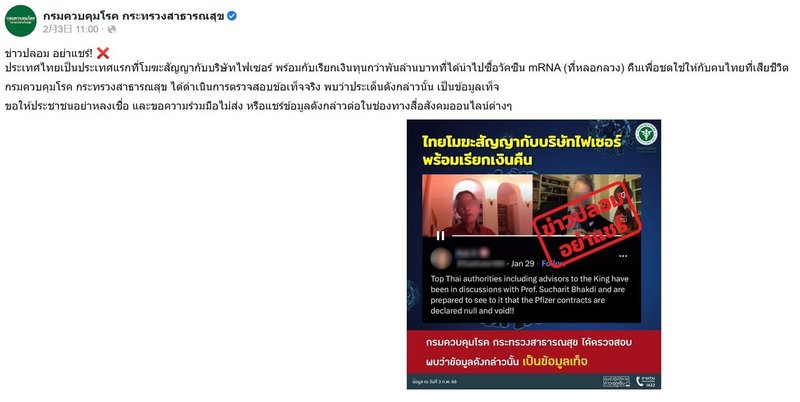
Task: Click the tweet text about Pfizer contracts
Action: click(x=530, y=295)
